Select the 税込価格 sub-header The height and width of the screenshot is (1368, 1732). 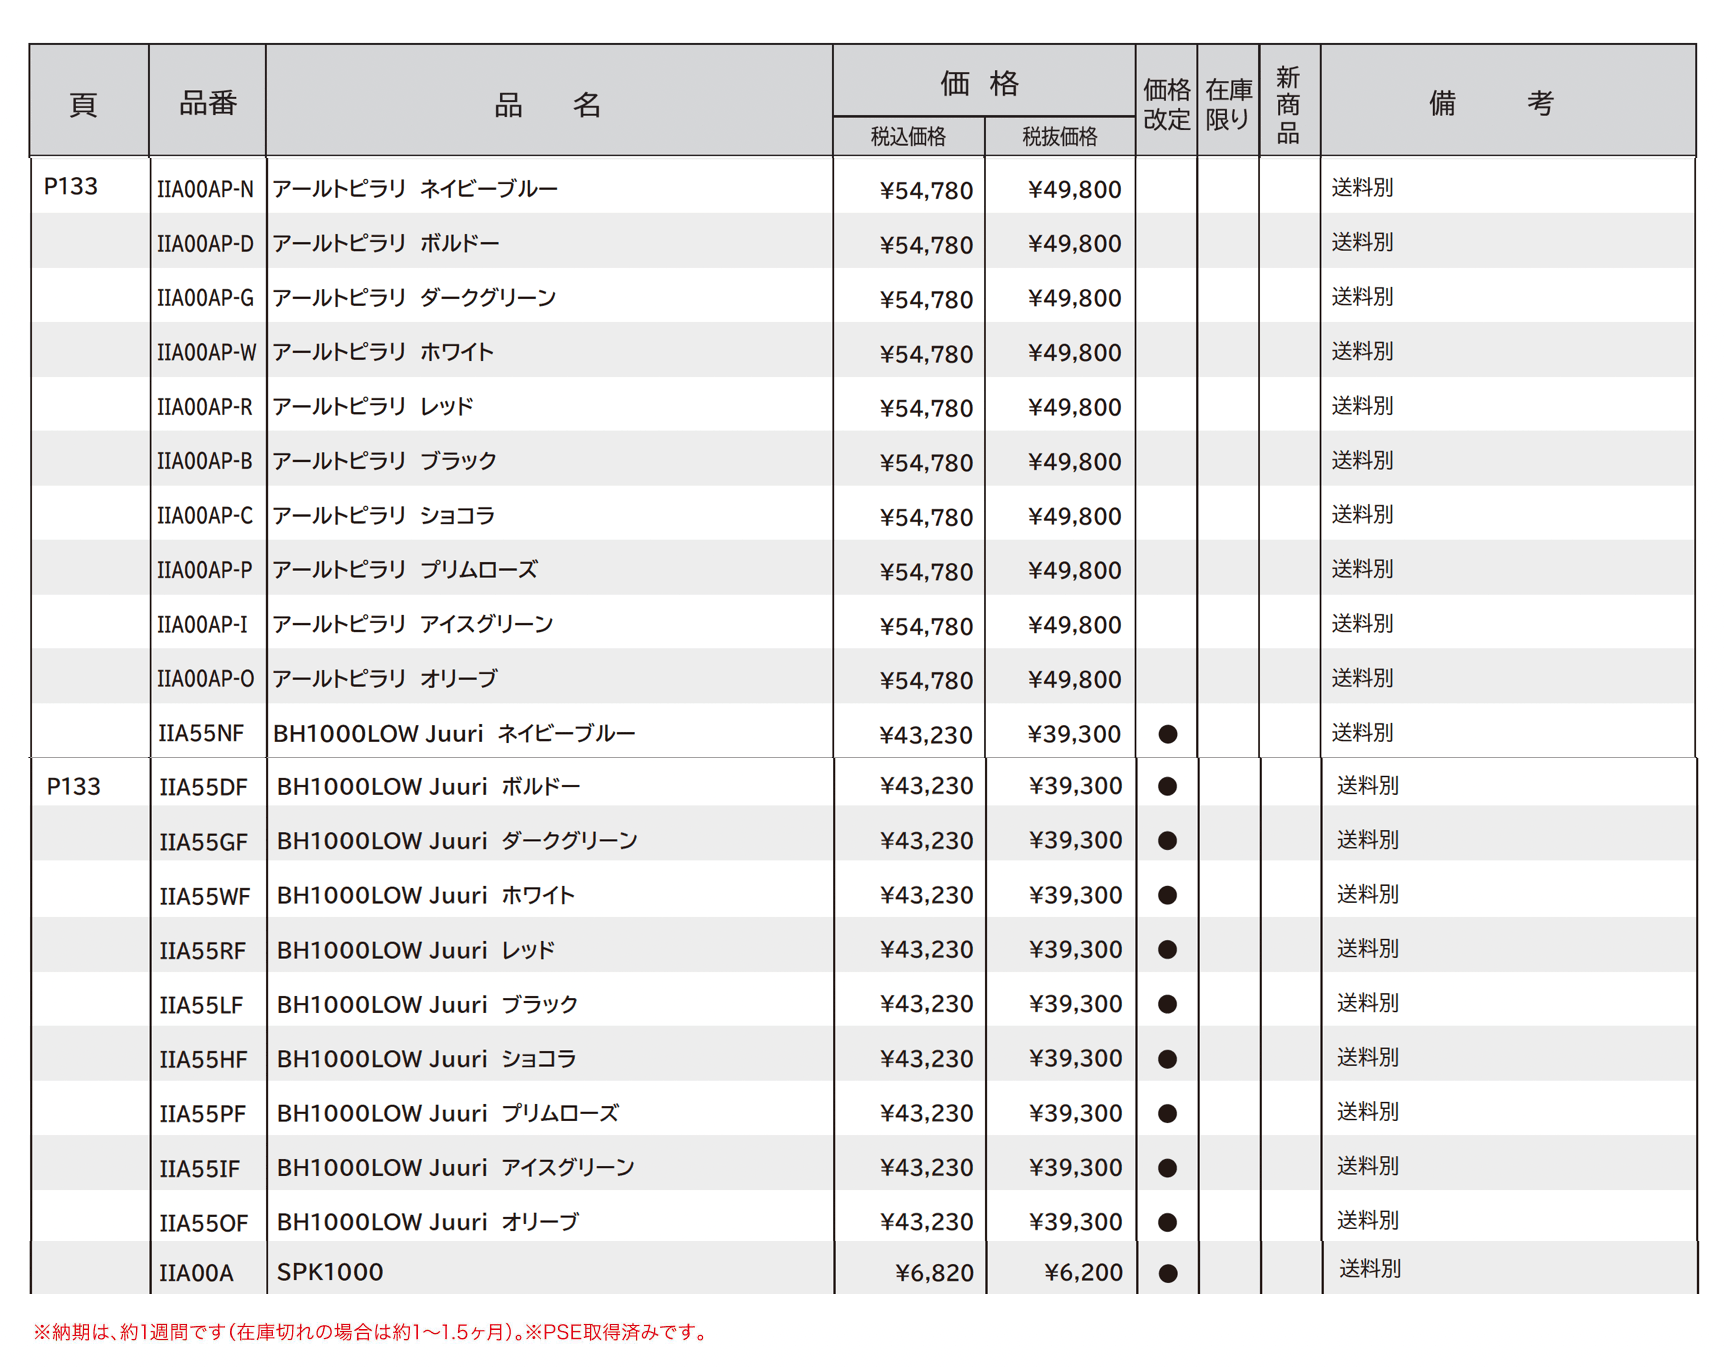tap(907, 137)
